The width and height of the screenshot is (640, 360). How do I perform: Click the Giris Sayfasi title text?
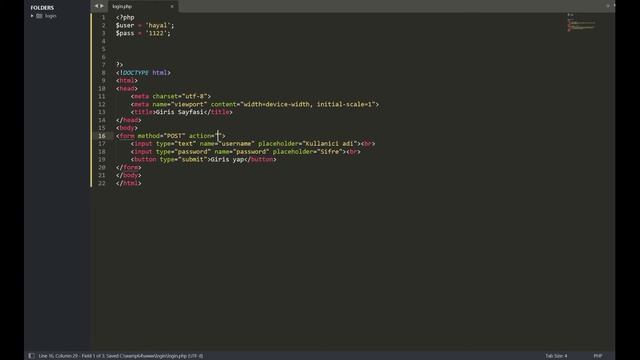(180, 112)
